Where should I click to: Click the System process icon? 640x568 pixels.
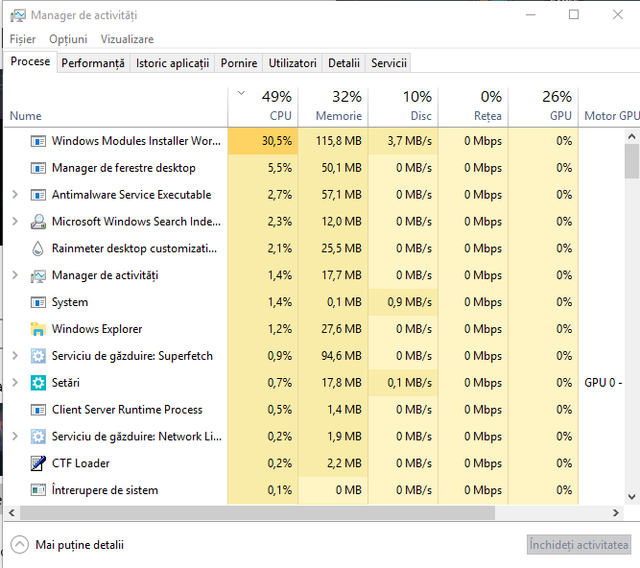[x=38, y=302]
